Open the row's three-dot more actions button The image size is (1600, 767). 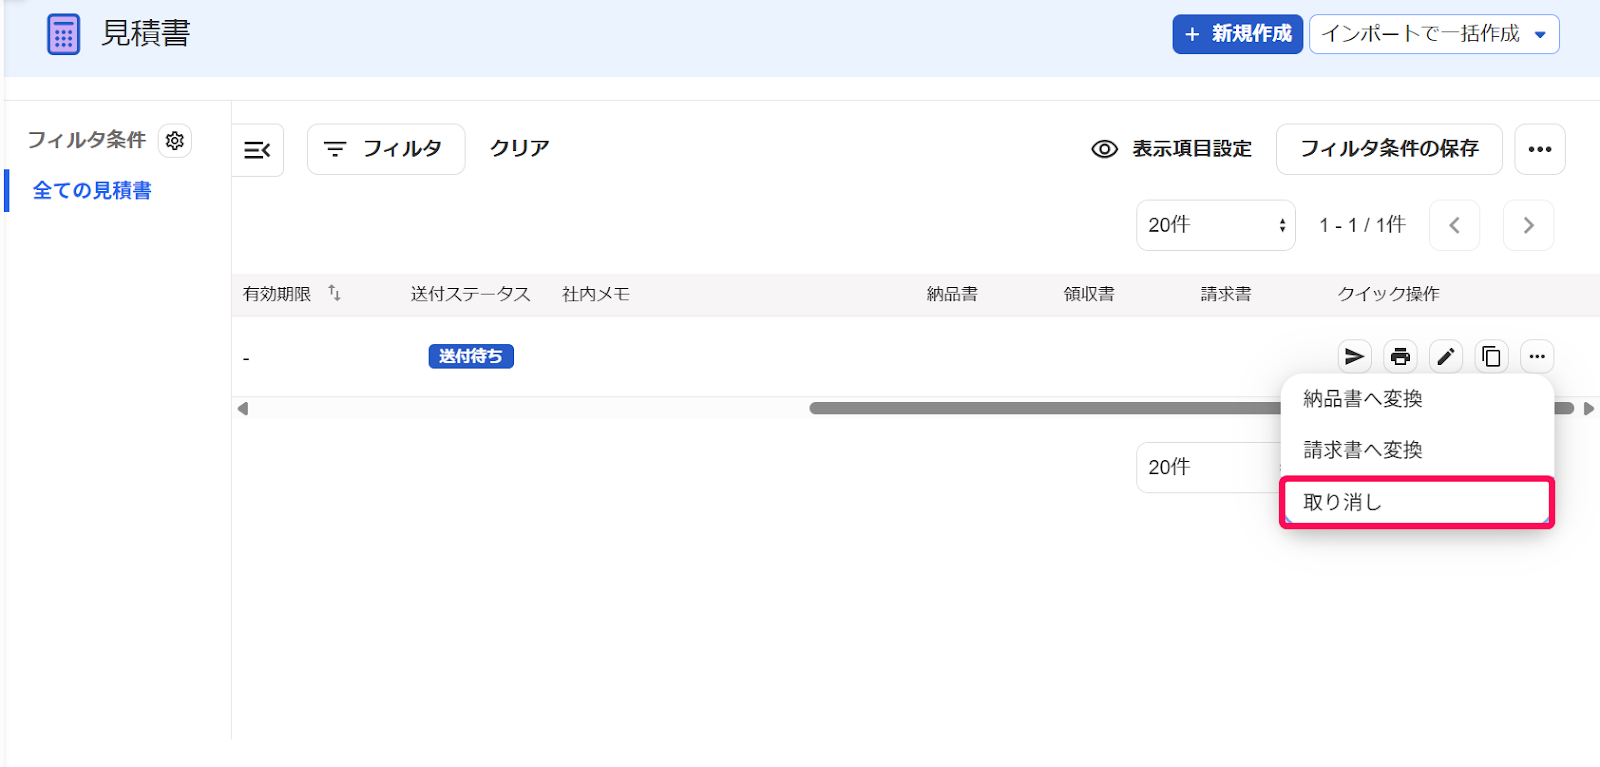1537,356
